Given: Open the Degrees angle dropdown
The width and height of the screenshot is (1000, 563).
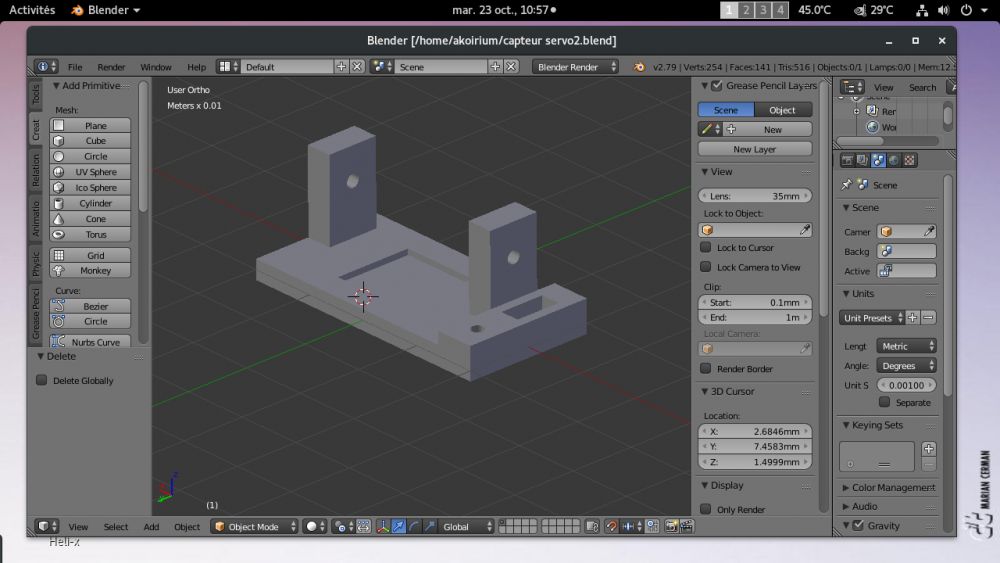Looking at the screenshot, I should pyautogui.click(x=906, y=366).
